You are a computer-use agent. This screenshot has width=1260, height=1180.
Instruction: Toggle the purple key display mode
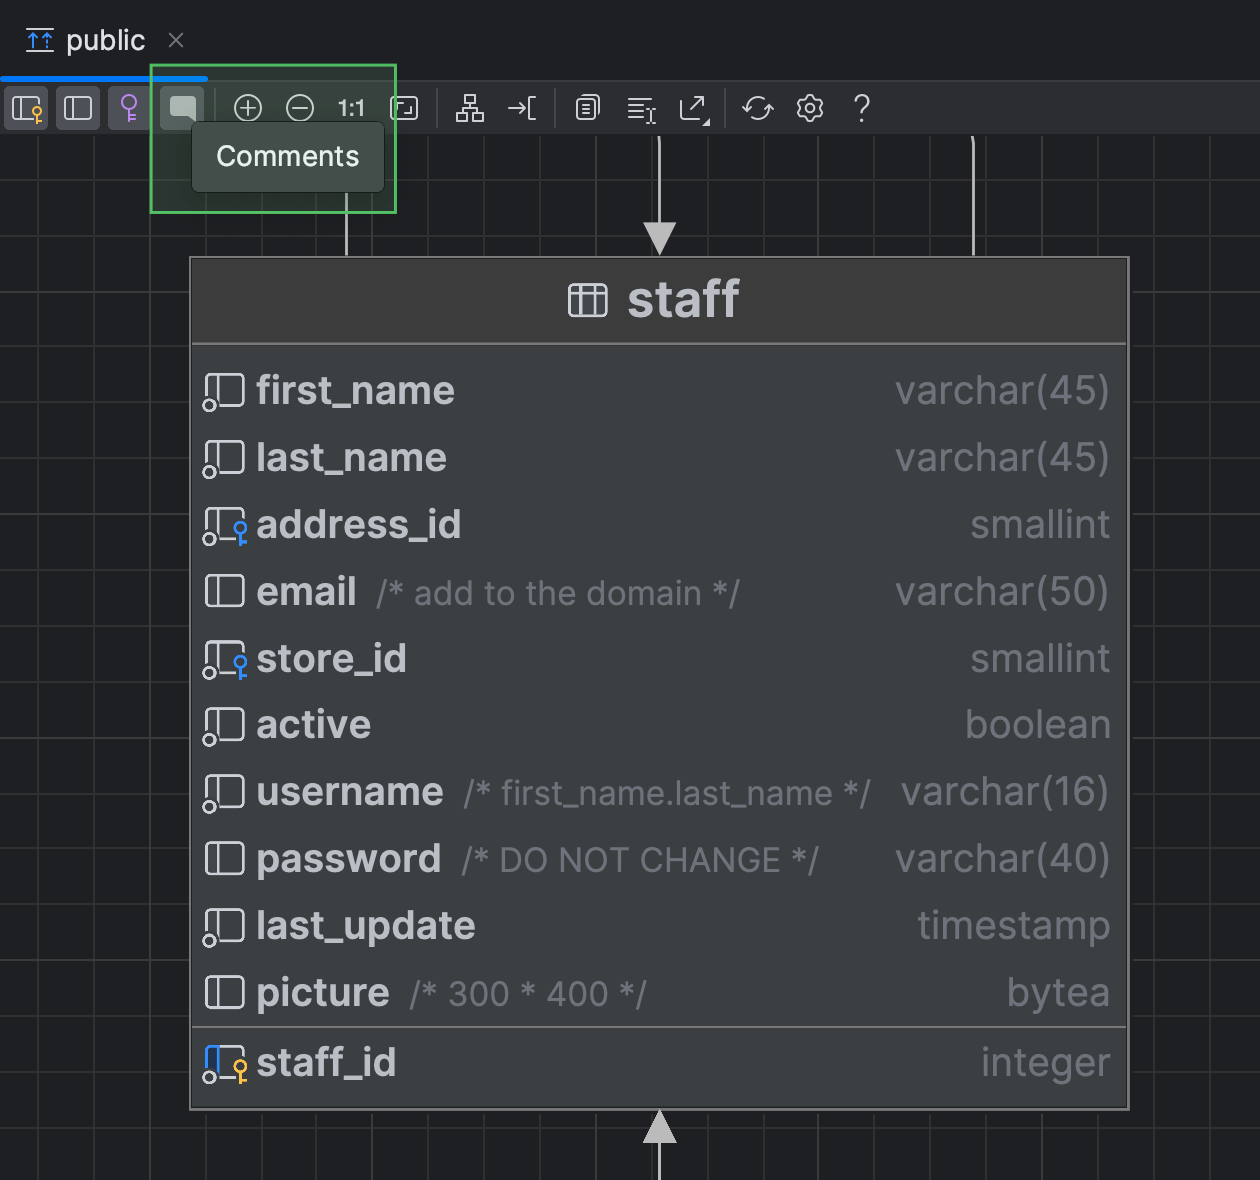pos(128,108)
